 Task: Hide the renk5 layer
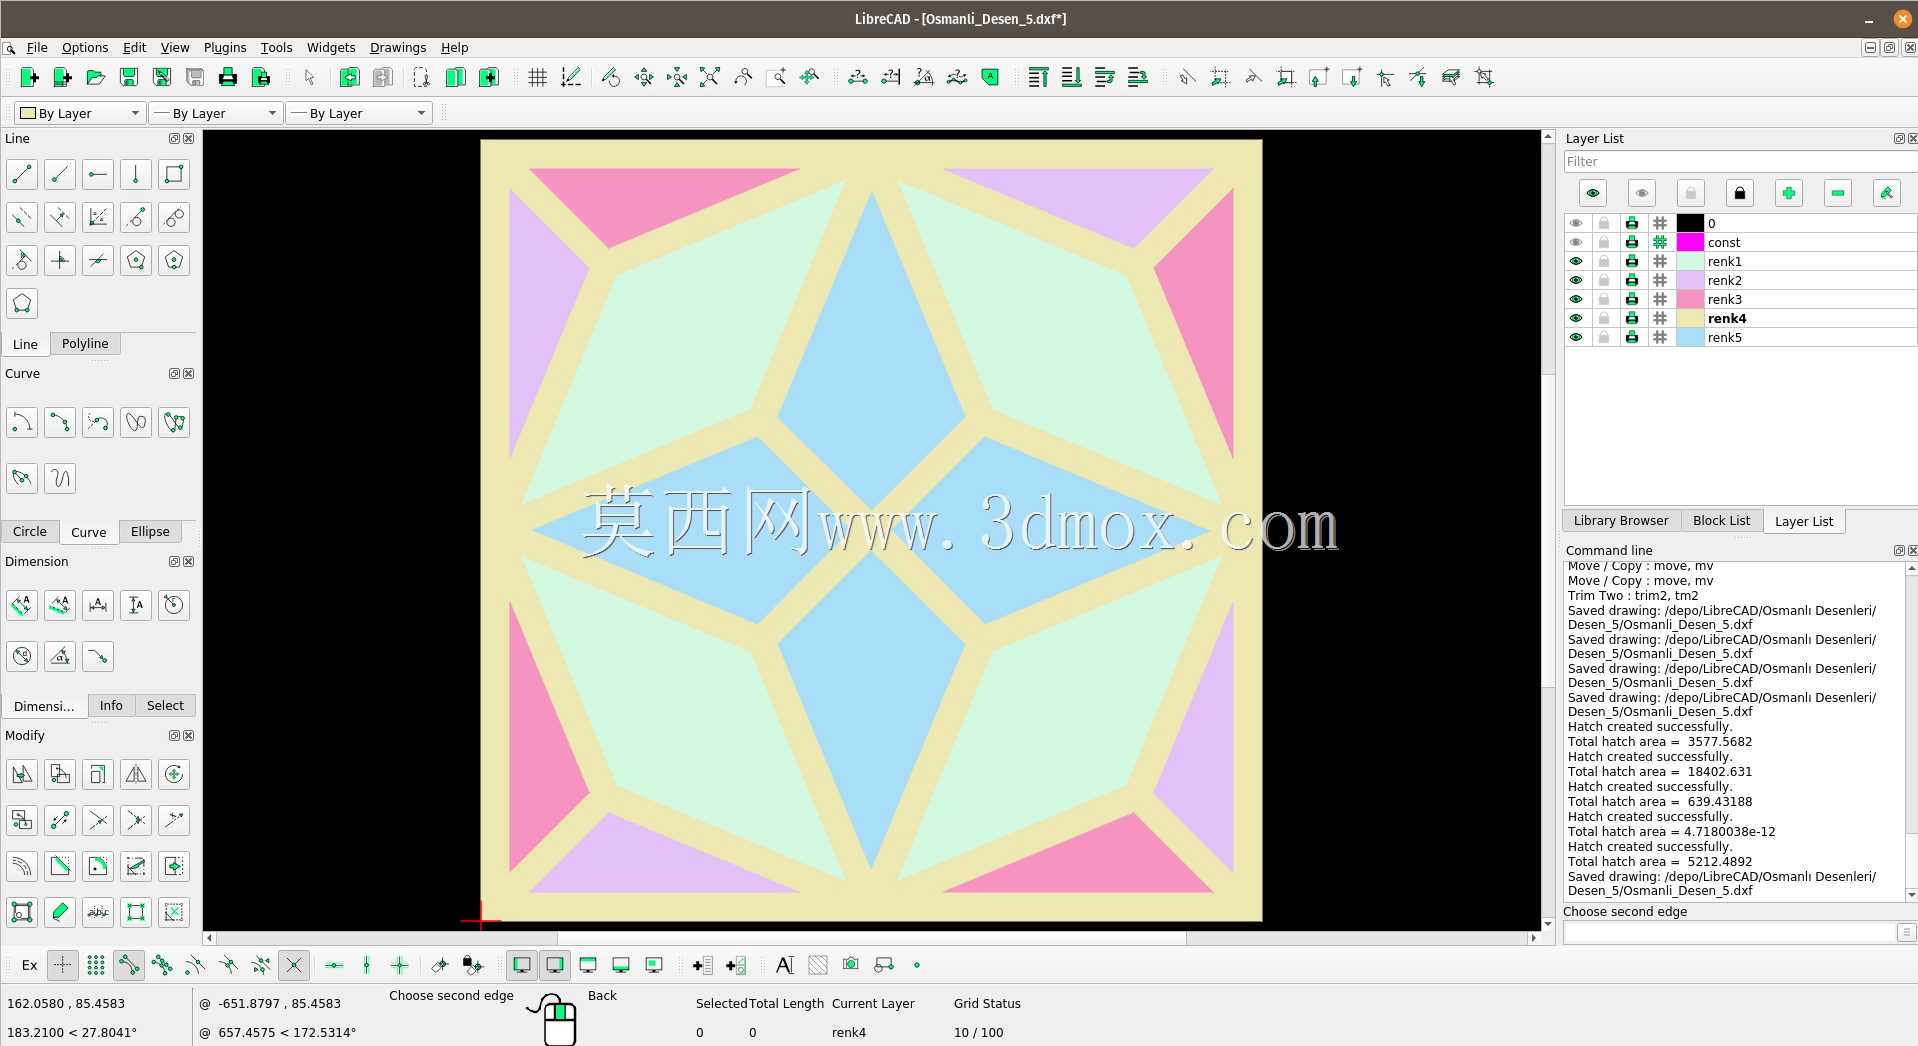click(x=1576, y=337)
